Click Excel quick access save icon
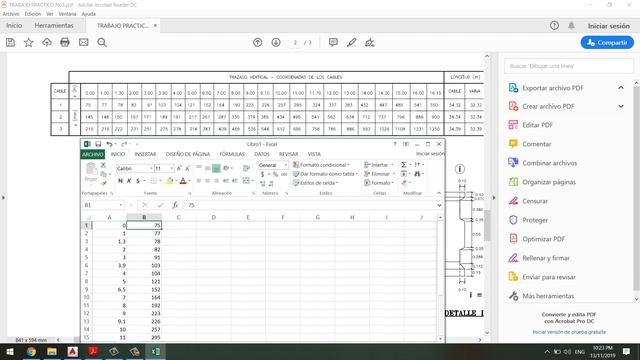 click(98, 144)
